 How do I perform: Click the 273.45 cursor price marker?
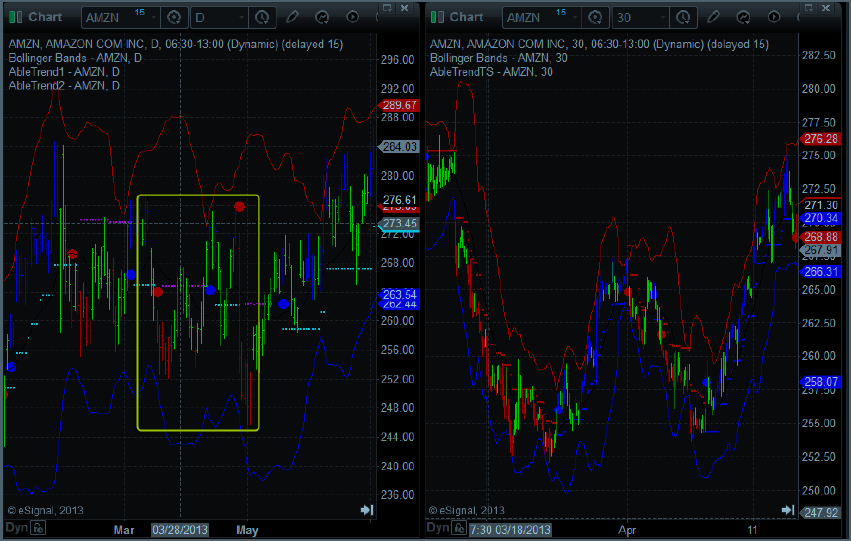click(x=399, y=223)
